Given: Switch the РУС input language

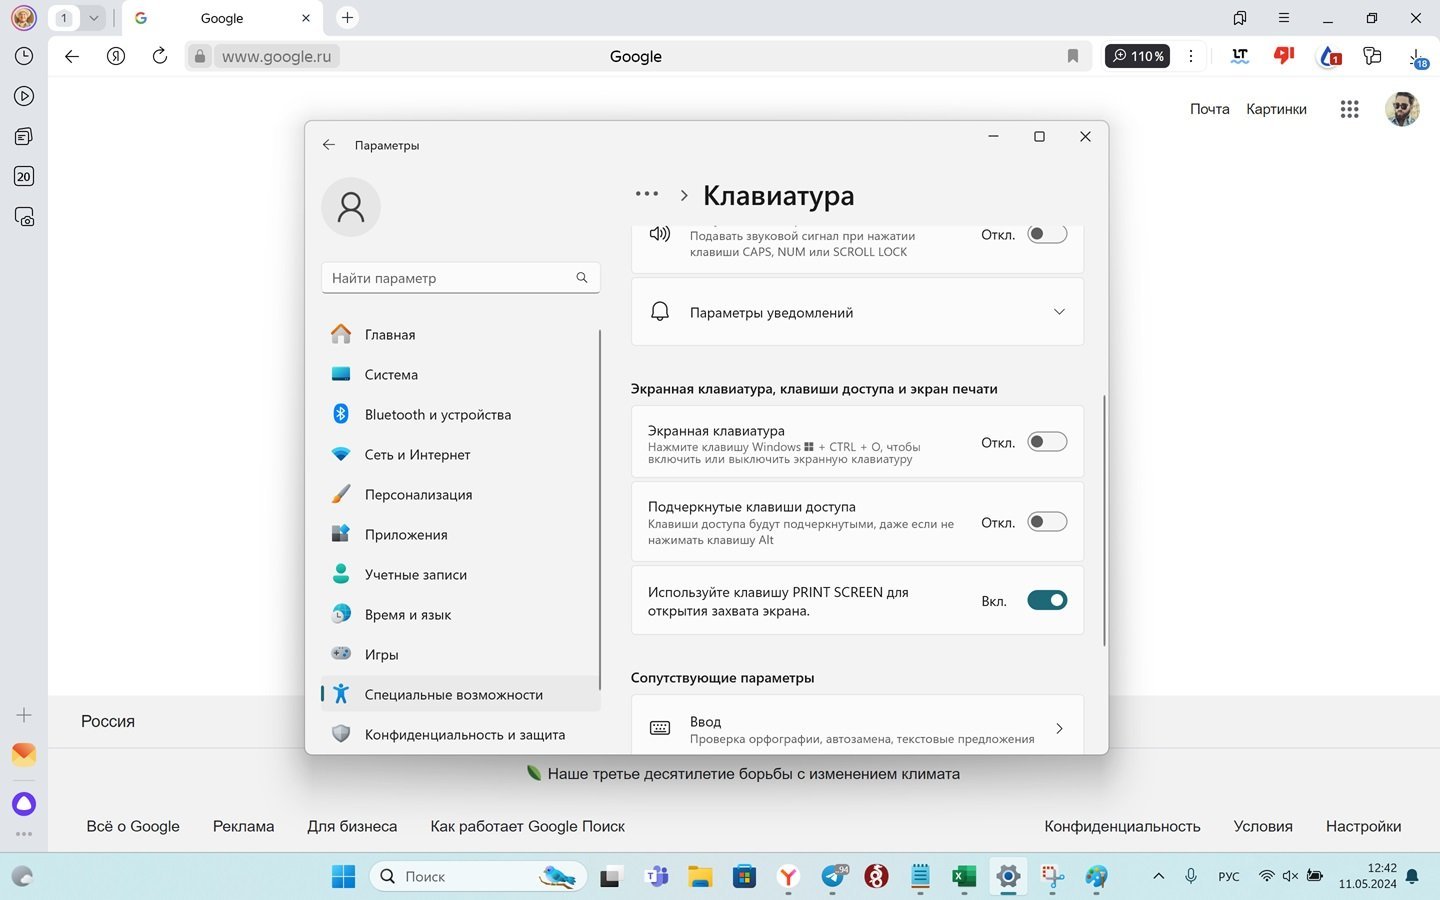Looking at the screenshot, I should (1228, 876).
